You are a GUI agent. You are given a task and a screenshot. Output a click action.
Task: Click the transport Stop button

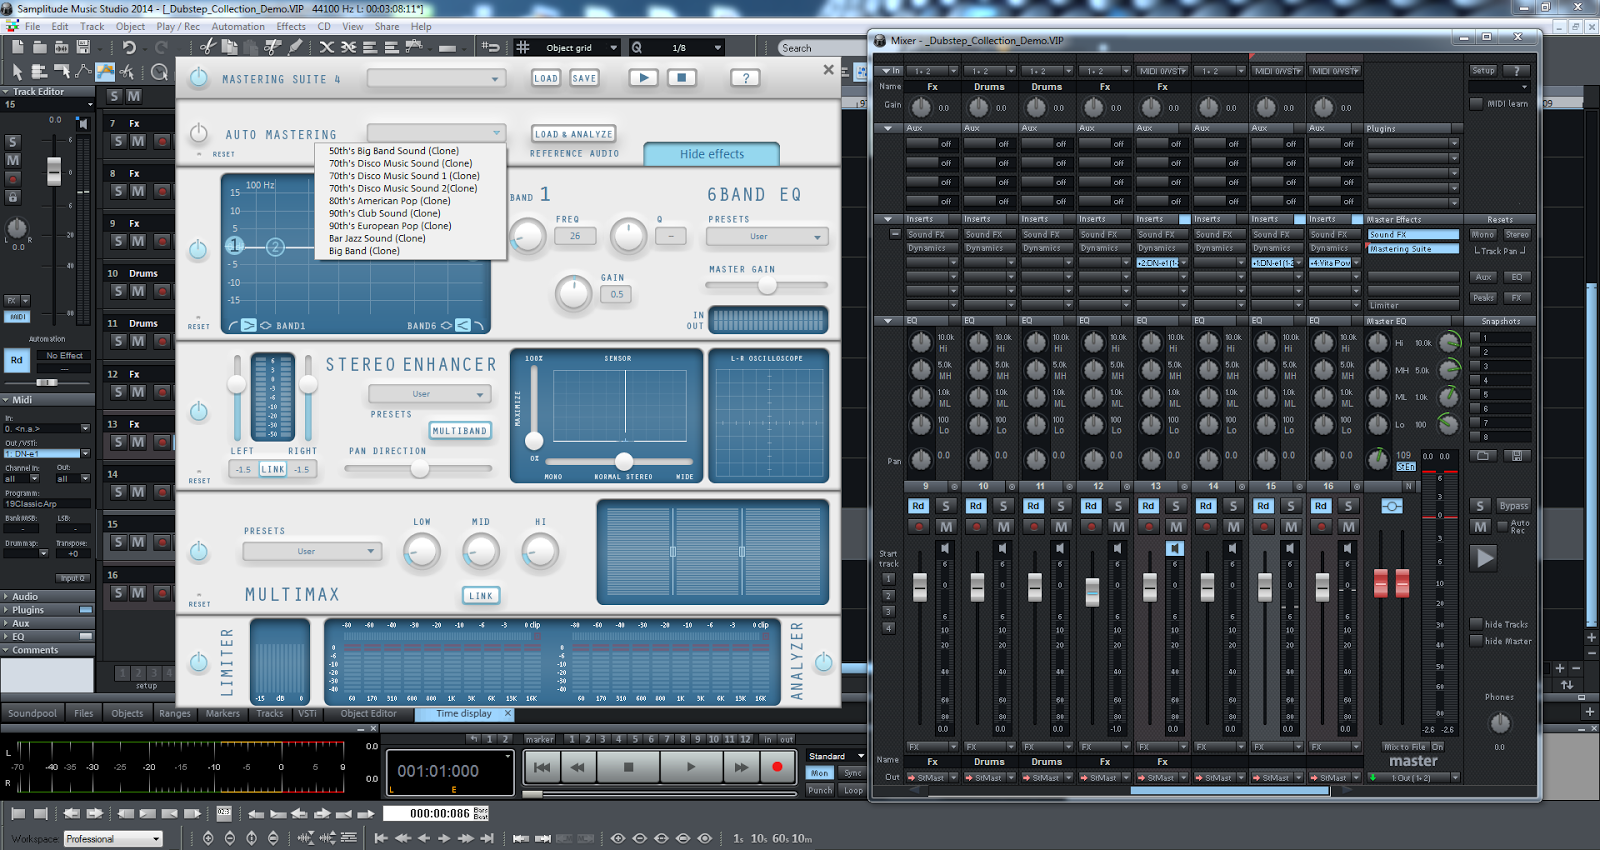629,767
